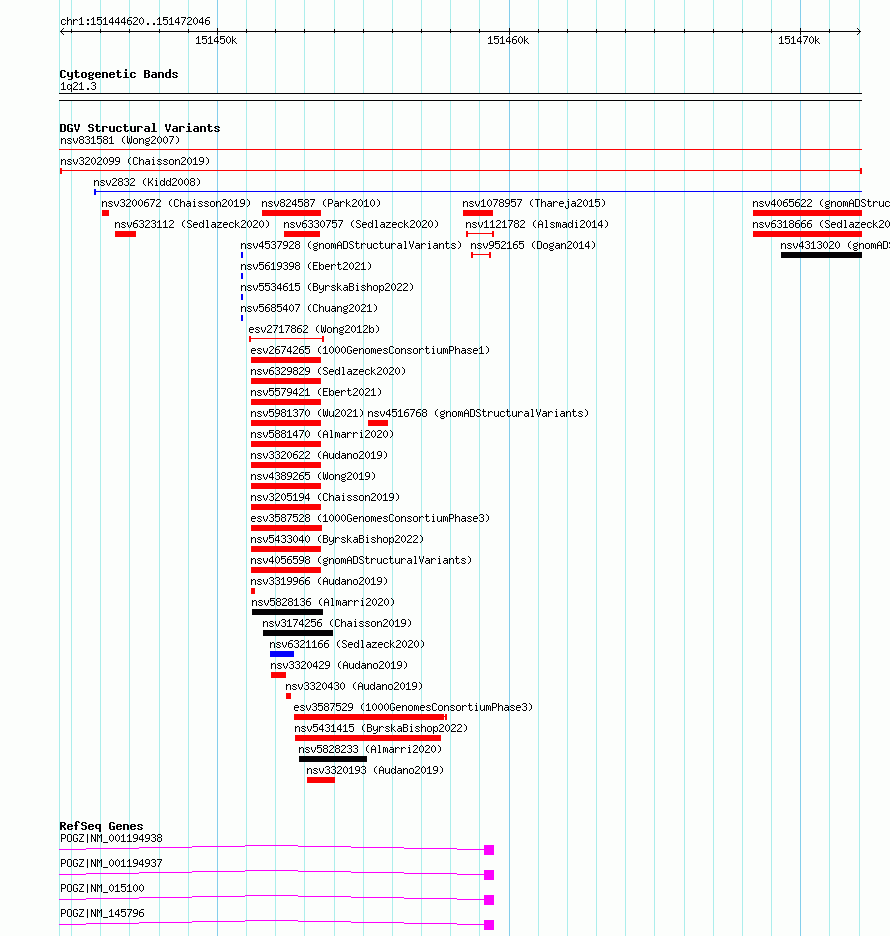The height and width of the screenshot is (936, 890).
Task: Select nsv6321166 (Sedlazeck2020) label
Action: tap(347, 644)
